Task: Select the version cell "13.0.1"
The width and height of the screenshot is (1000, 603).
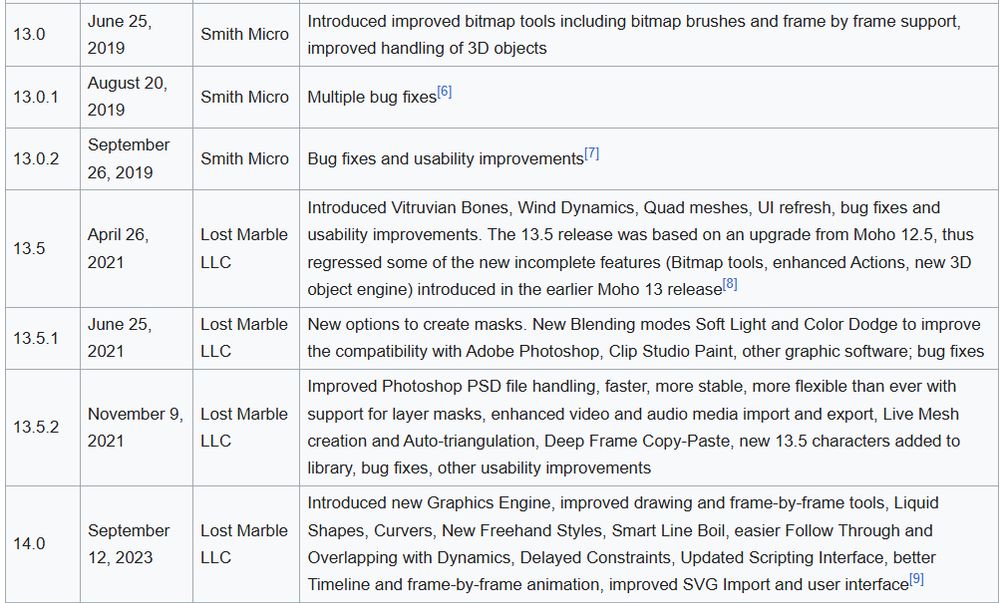Action: point(36,97)
